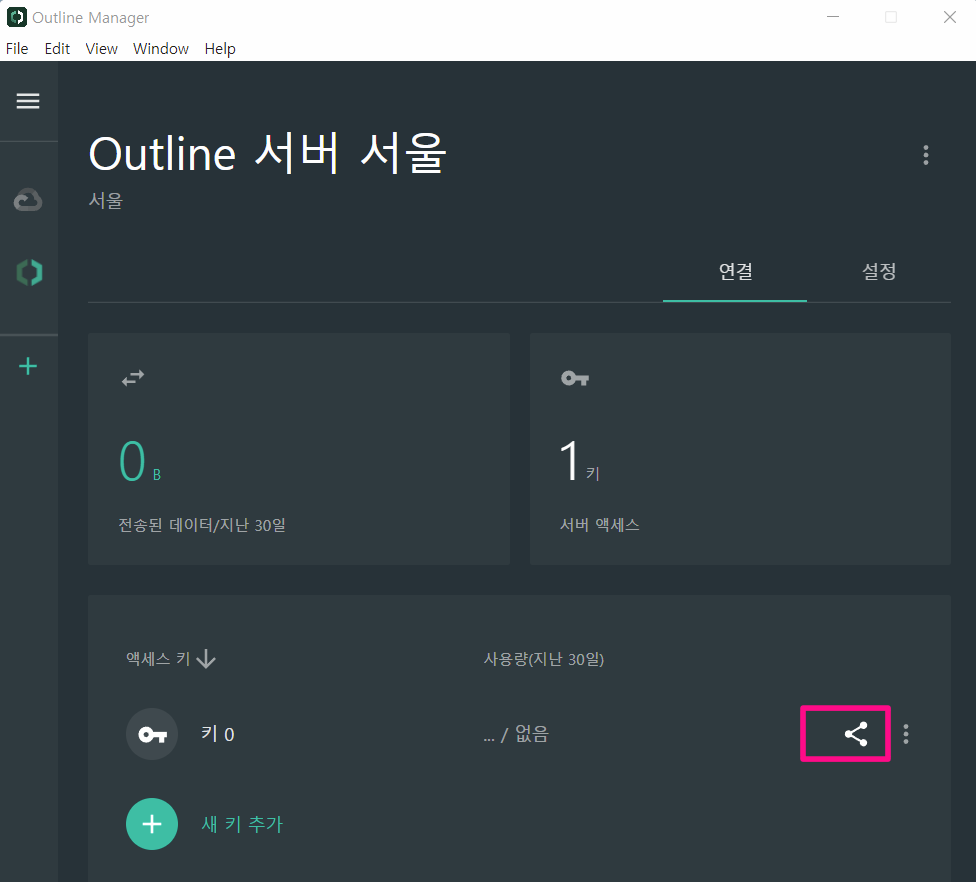Rename key by clicking 키 0 name
Image resolution: width=976 pixels, height=882 pixels.
[218, 734]
